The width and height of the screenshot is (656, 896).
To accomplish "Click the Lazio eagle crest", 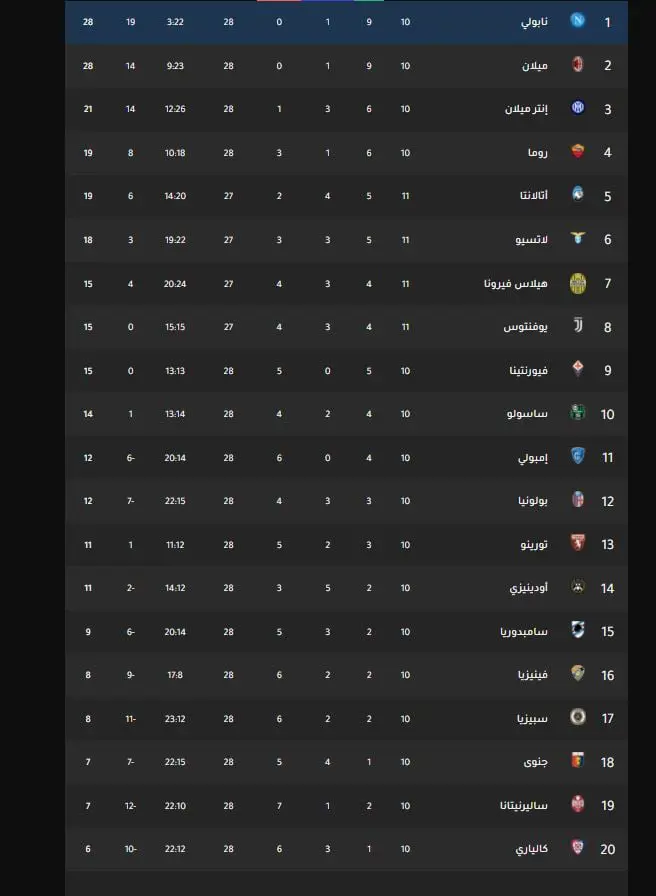I will tap(578, 238).
